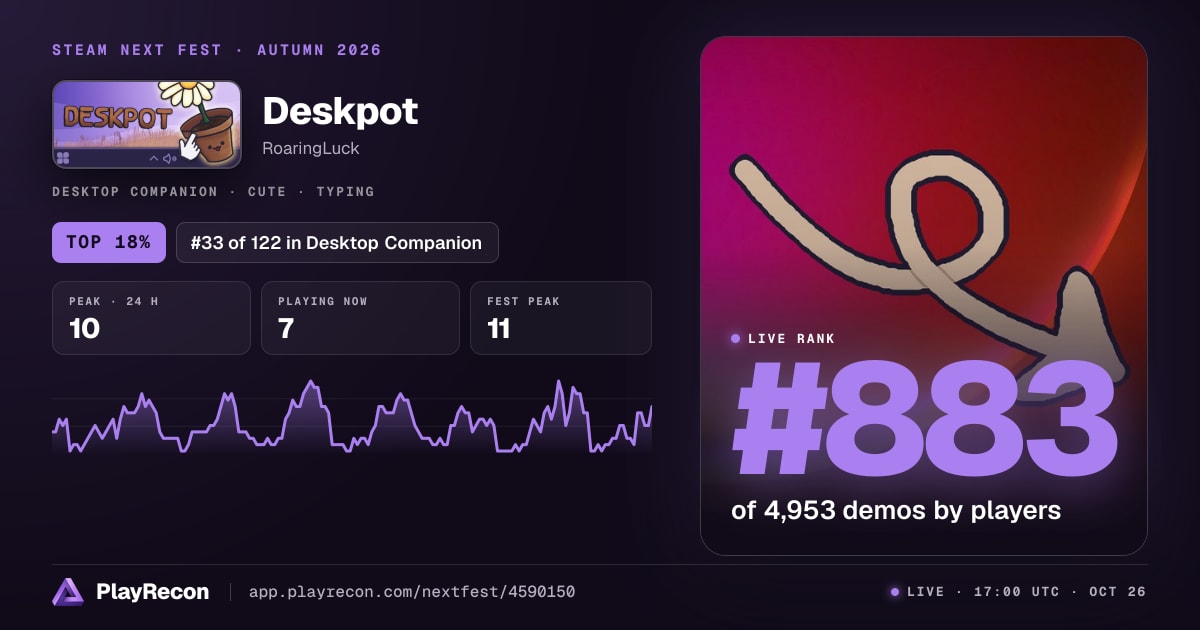The height and width of the screenshot is (630, 1200).
Task: Click the LIVE · 17:00 UTC · OCT 26 status
Action: pyautogui.click(x=1026, y=592)
